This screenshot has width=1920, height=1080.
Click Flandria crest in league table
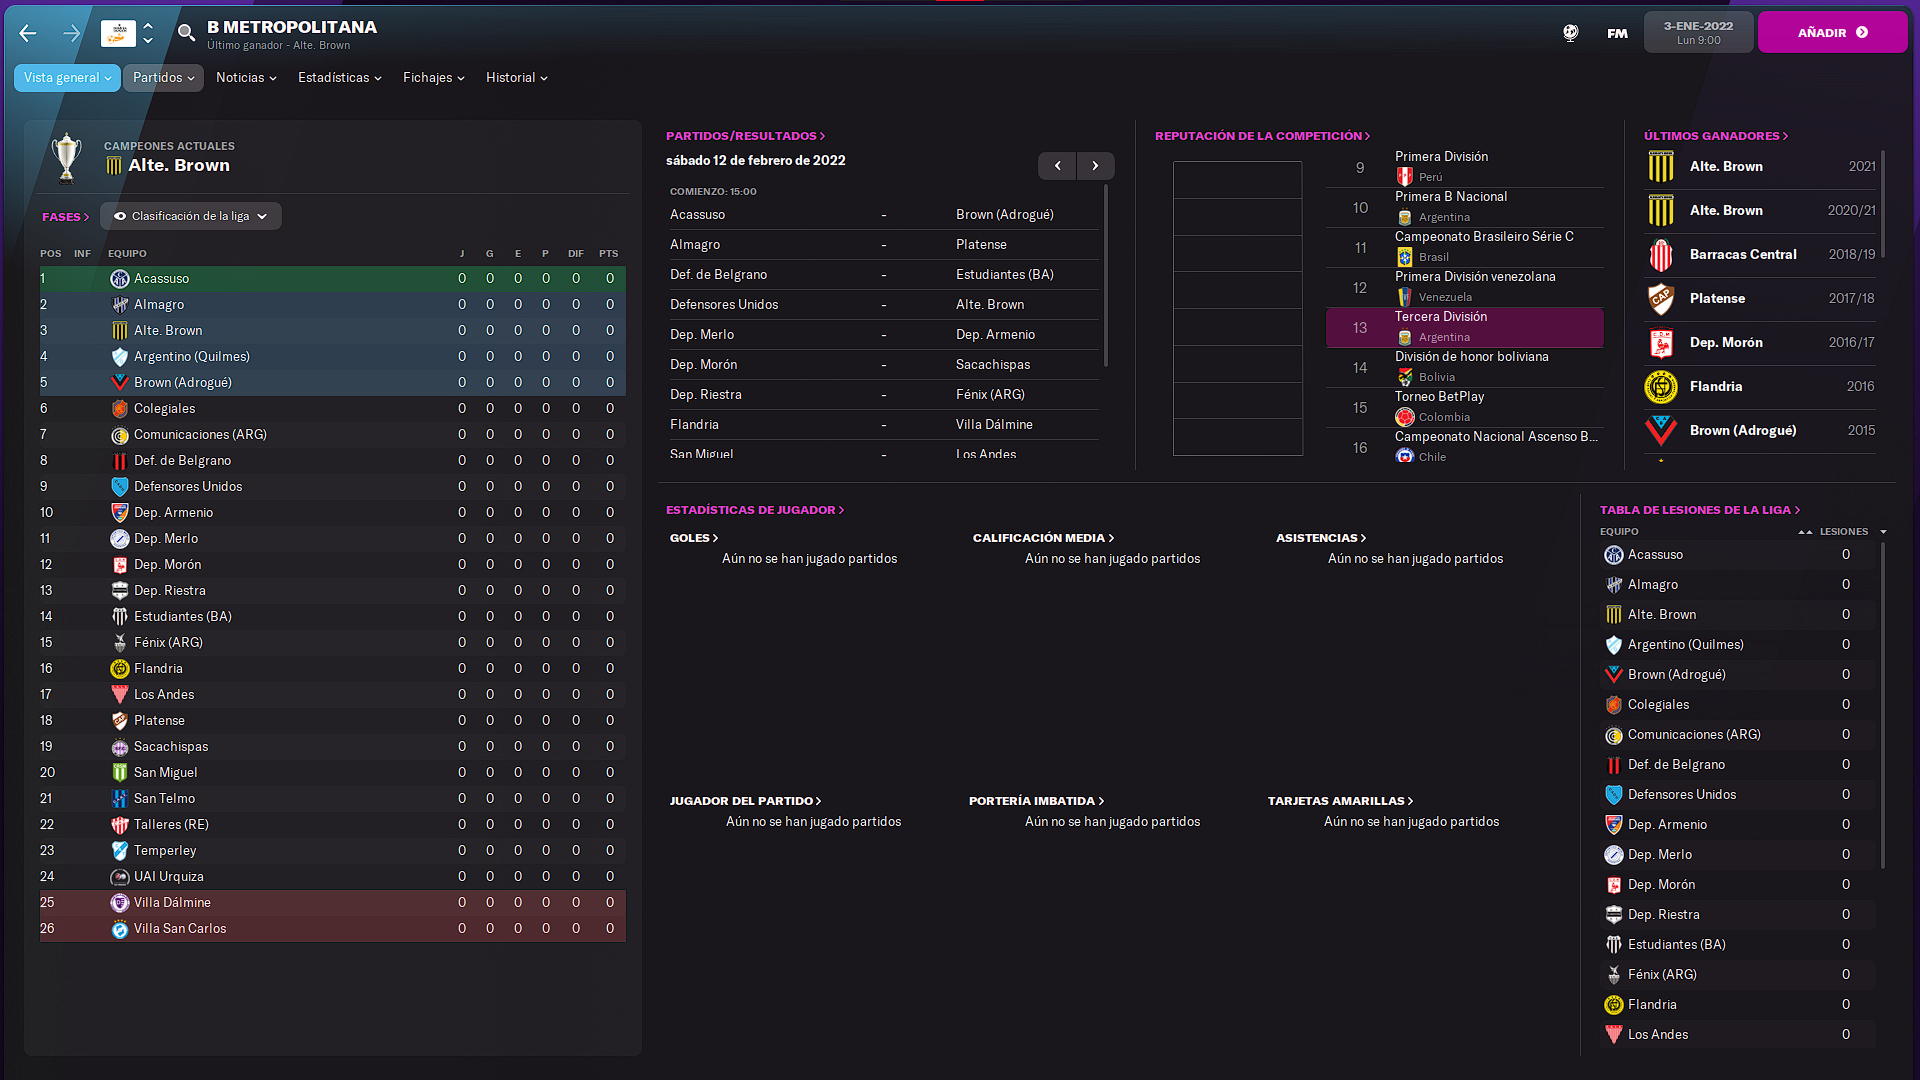pos(119,669)
